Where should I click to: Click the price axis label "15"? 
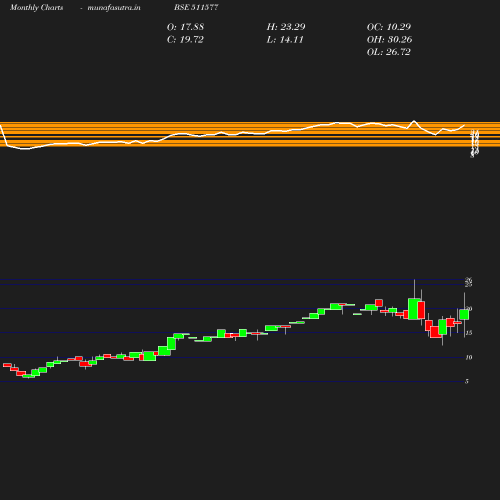tap(469, 333)
